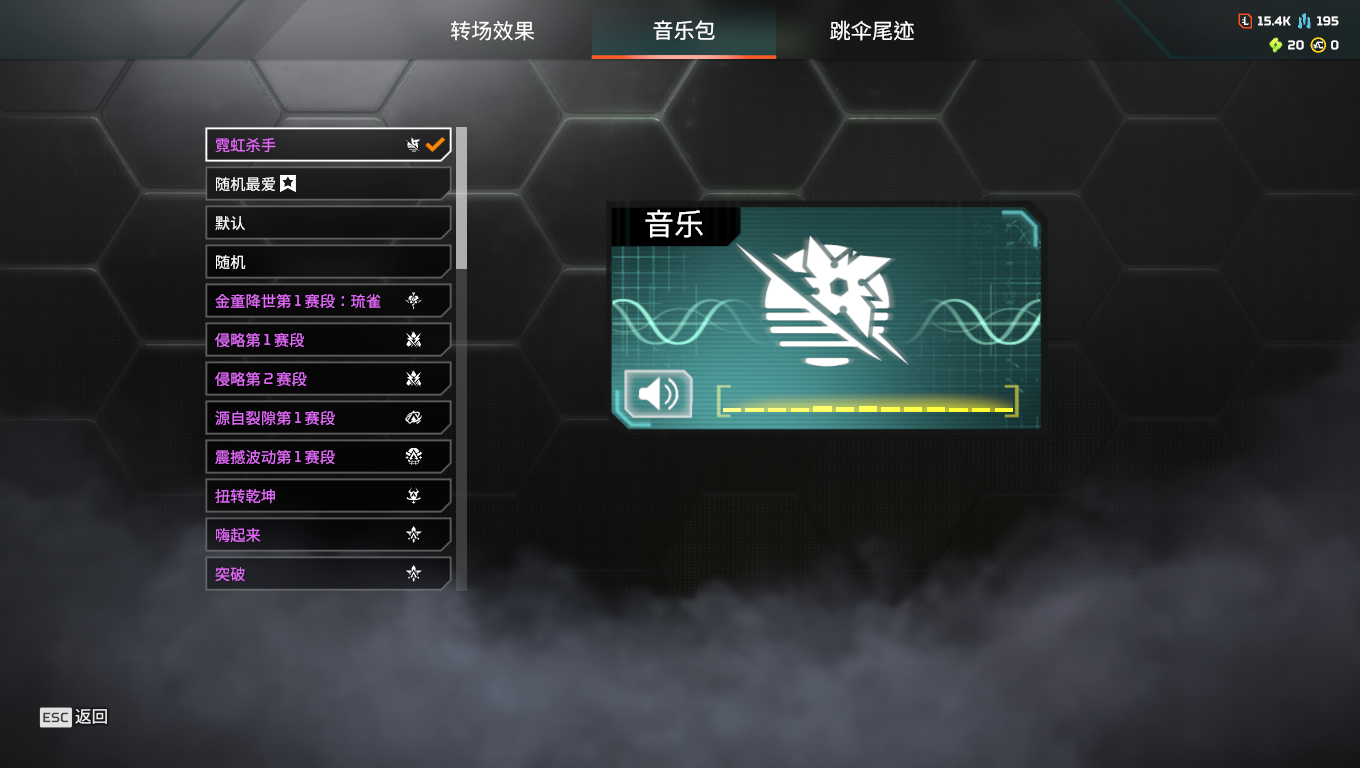Switch to the 跳伞尾迹 tab
The image size is (1360, 768).
pyautogui.click(x=872, y=31)
